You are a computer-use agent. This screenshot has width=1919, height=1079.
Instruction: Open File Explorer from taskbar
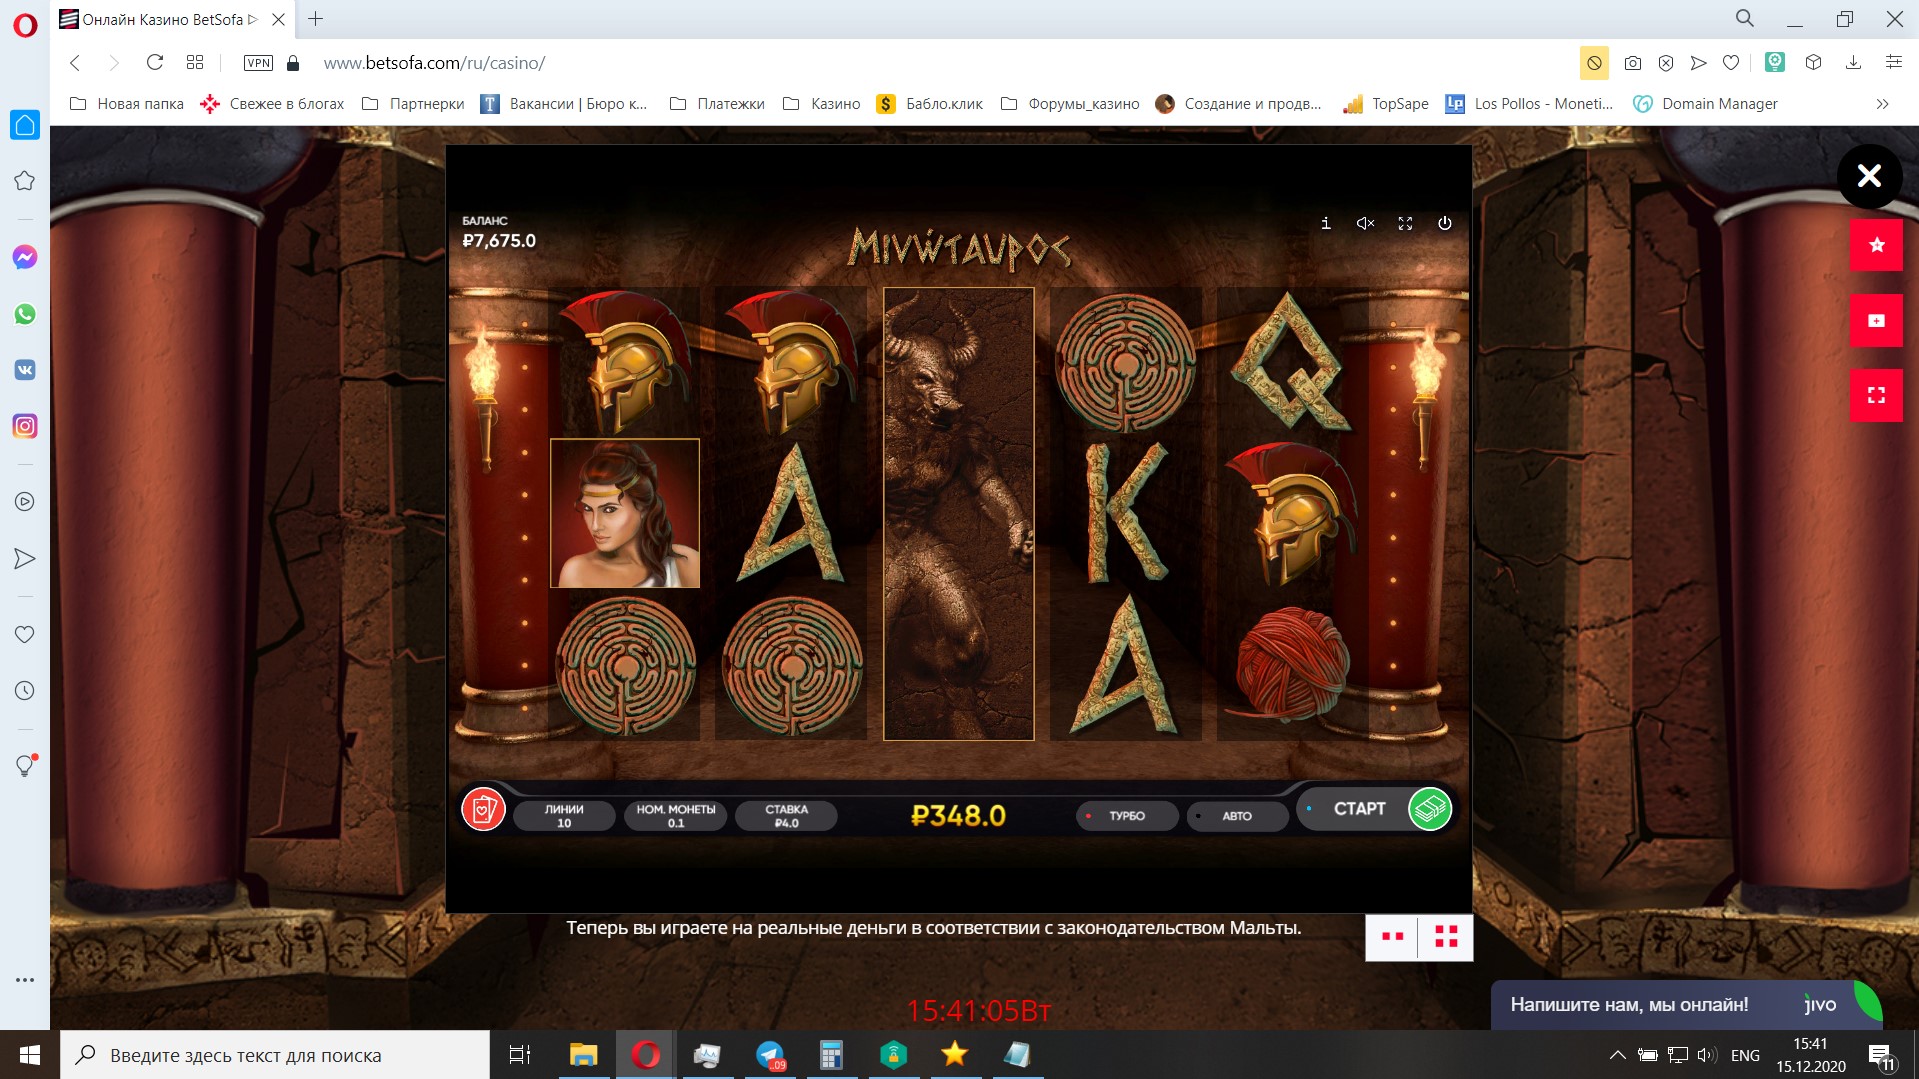[583, 1055]
